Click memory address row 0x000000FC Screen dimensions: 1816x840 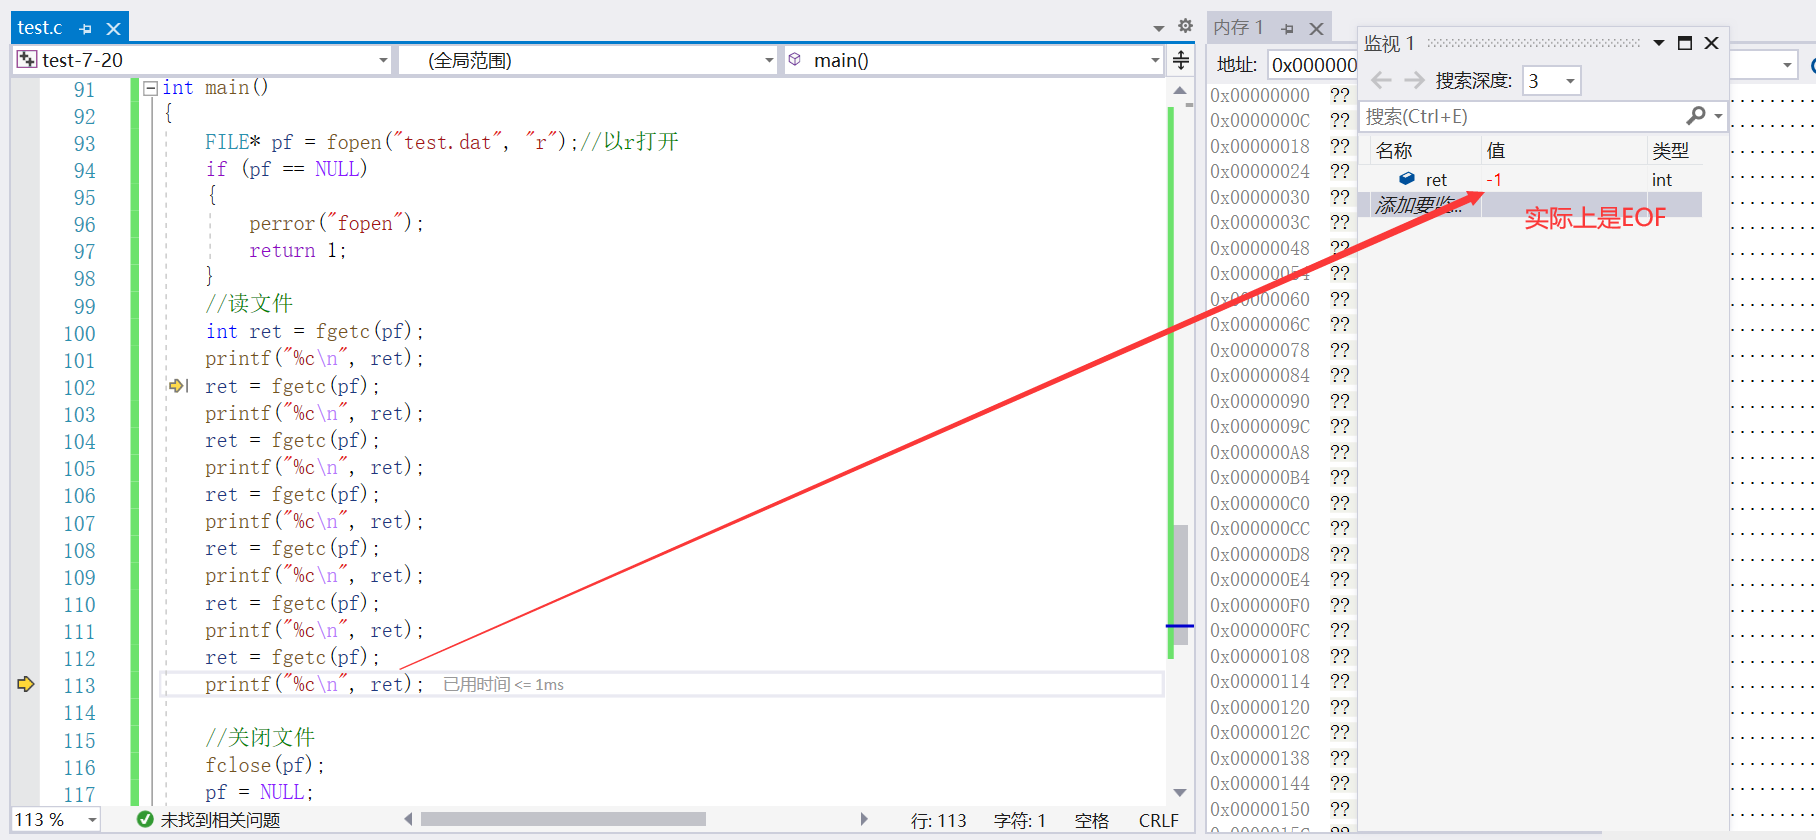pos(1260,630)
